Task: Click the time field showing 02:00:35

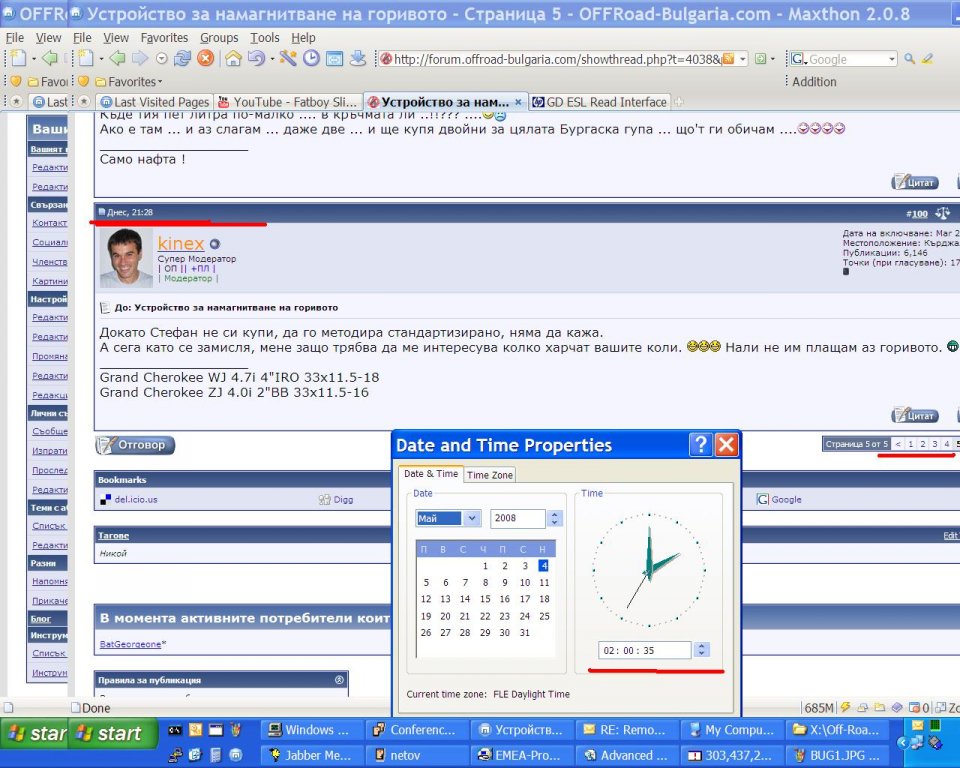Action: [x=645, y=650]
